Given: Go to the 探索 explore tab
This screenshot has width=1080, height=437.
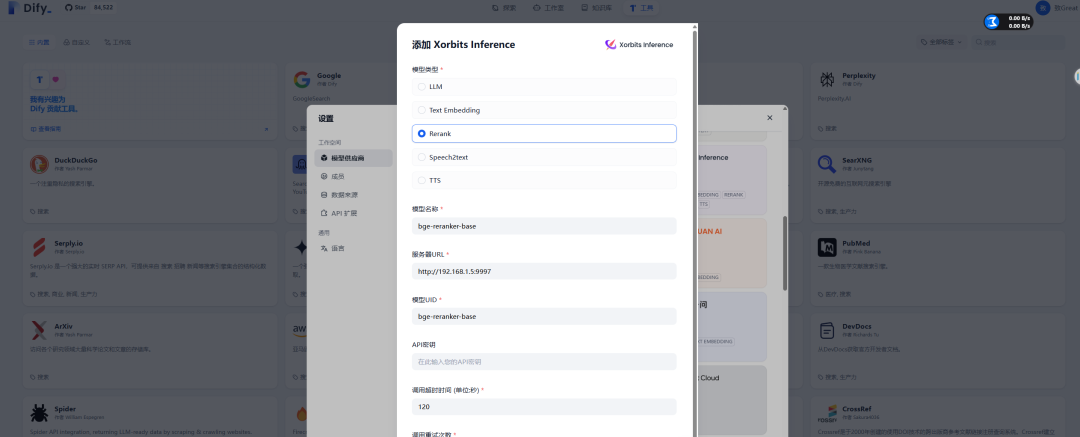Looking at the screenshot, I should 505,8.
